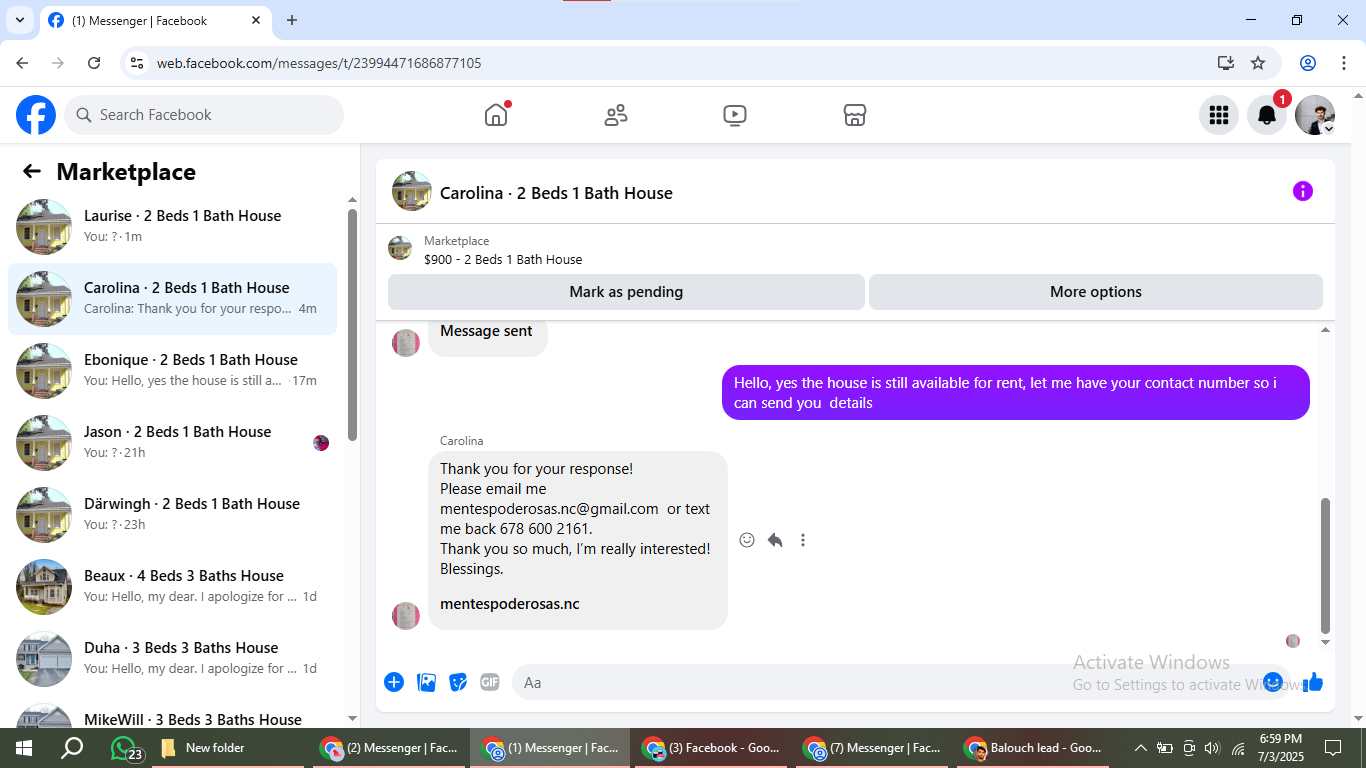Open the Windows Start menu
The height and width of the screenshot is (768, 1366).
(24, 748)
